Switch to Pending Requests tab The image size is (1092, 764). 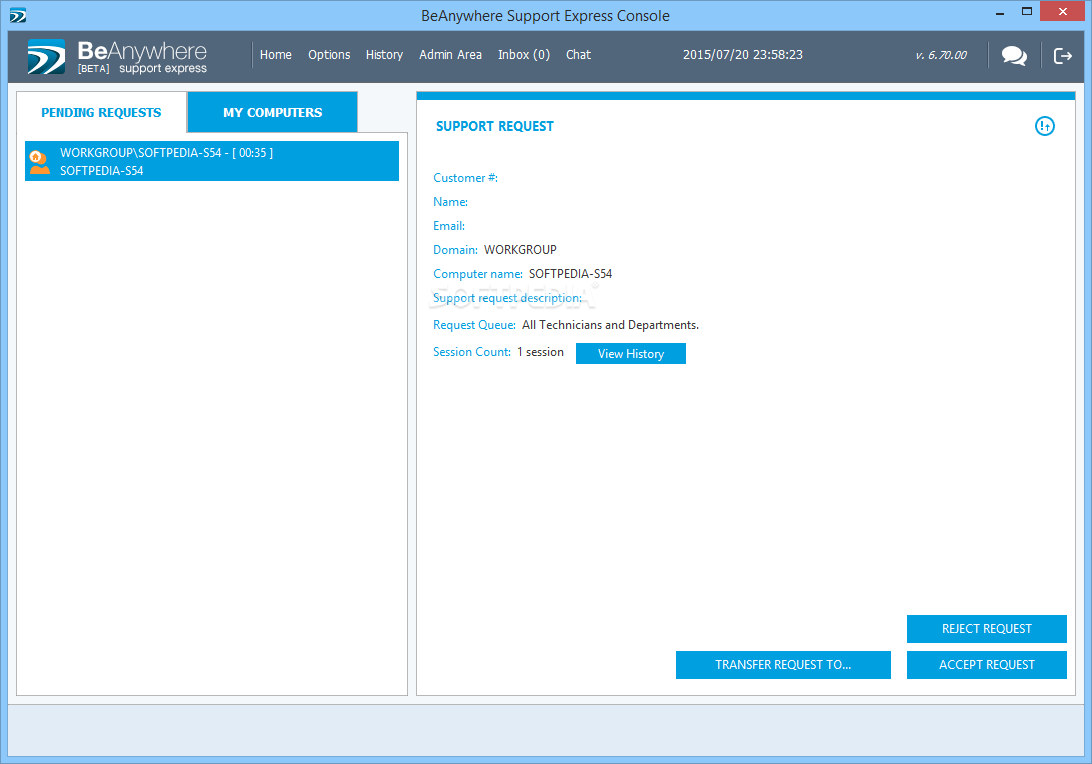(101, 112)
